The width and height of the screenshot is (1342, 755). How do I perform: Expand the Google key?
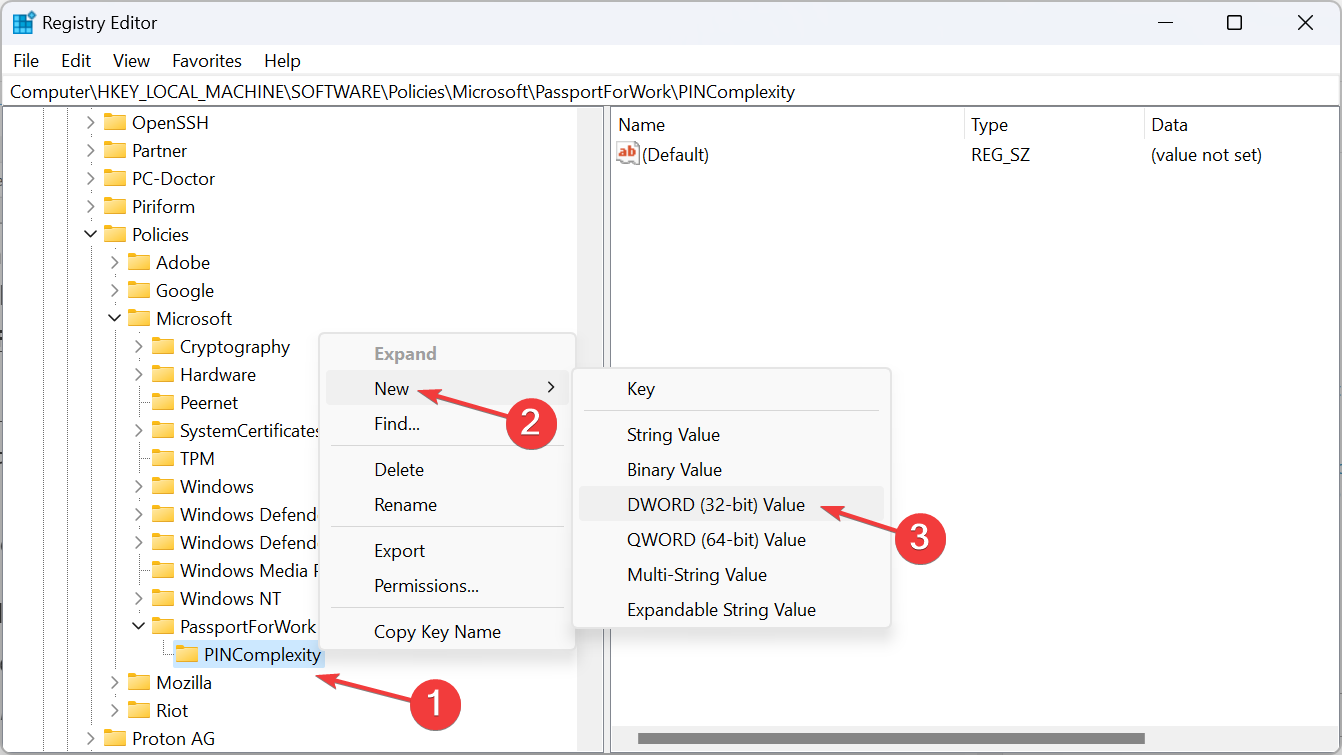coord(115,291)
